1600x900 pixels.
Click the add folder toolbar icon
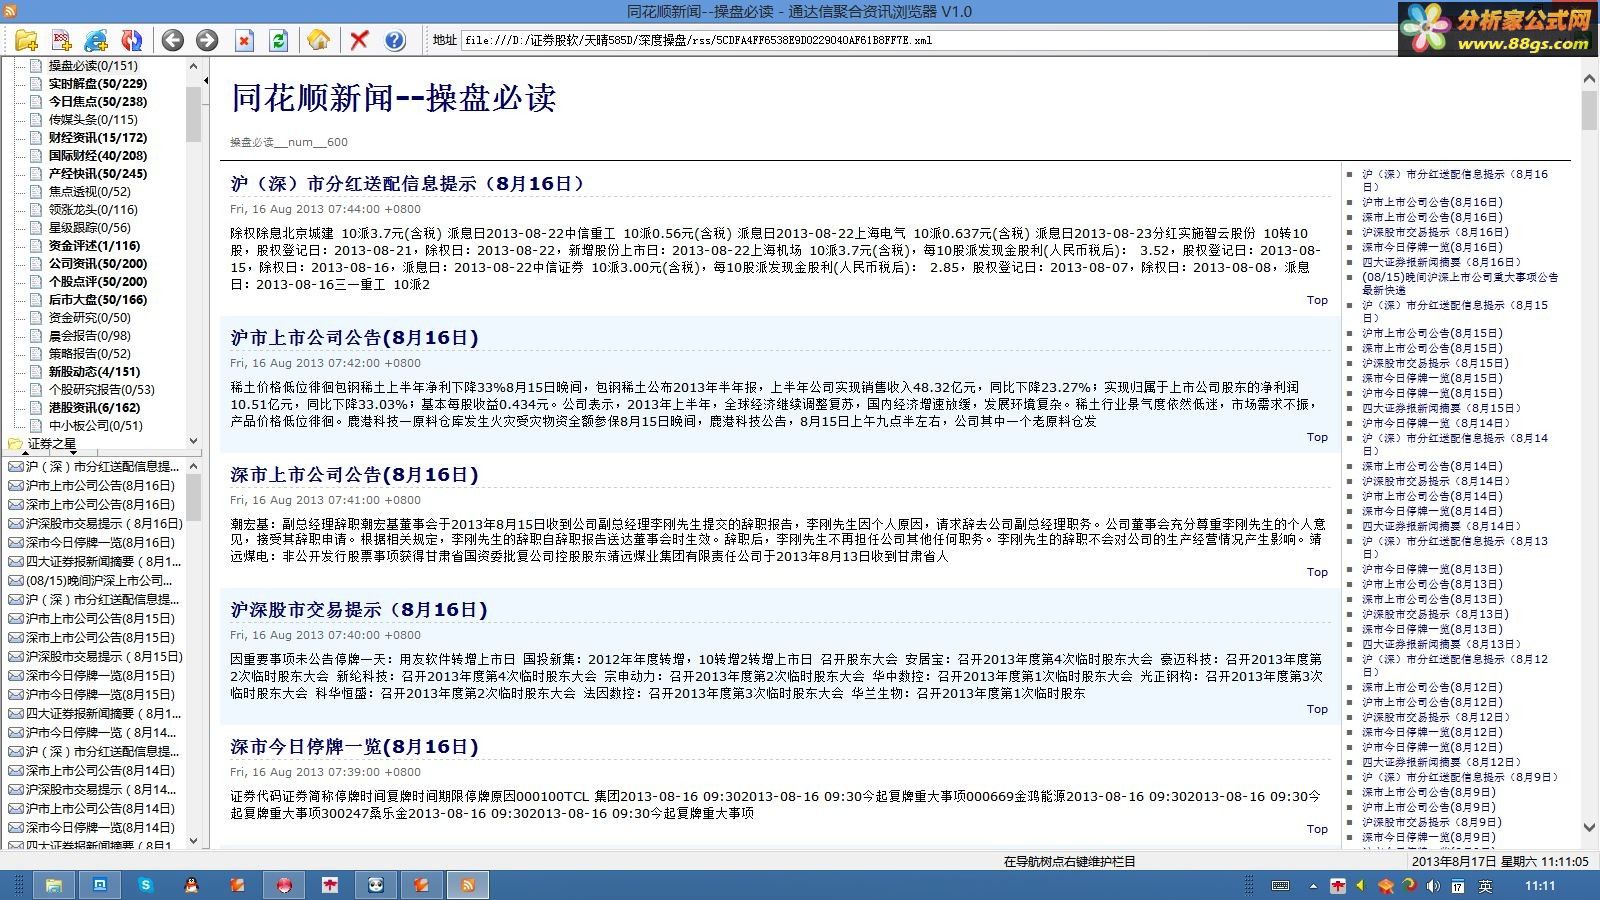[x=27, y=41]
